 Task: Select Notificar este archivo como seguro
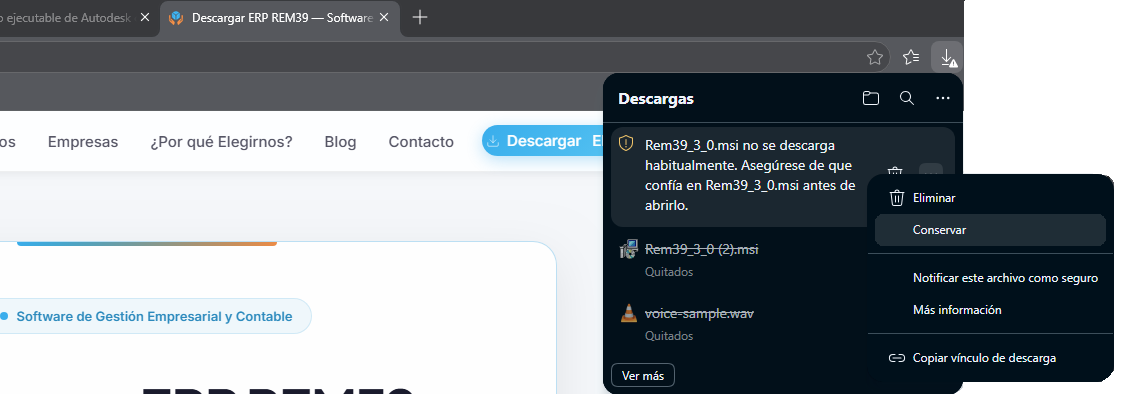(990, 278)
